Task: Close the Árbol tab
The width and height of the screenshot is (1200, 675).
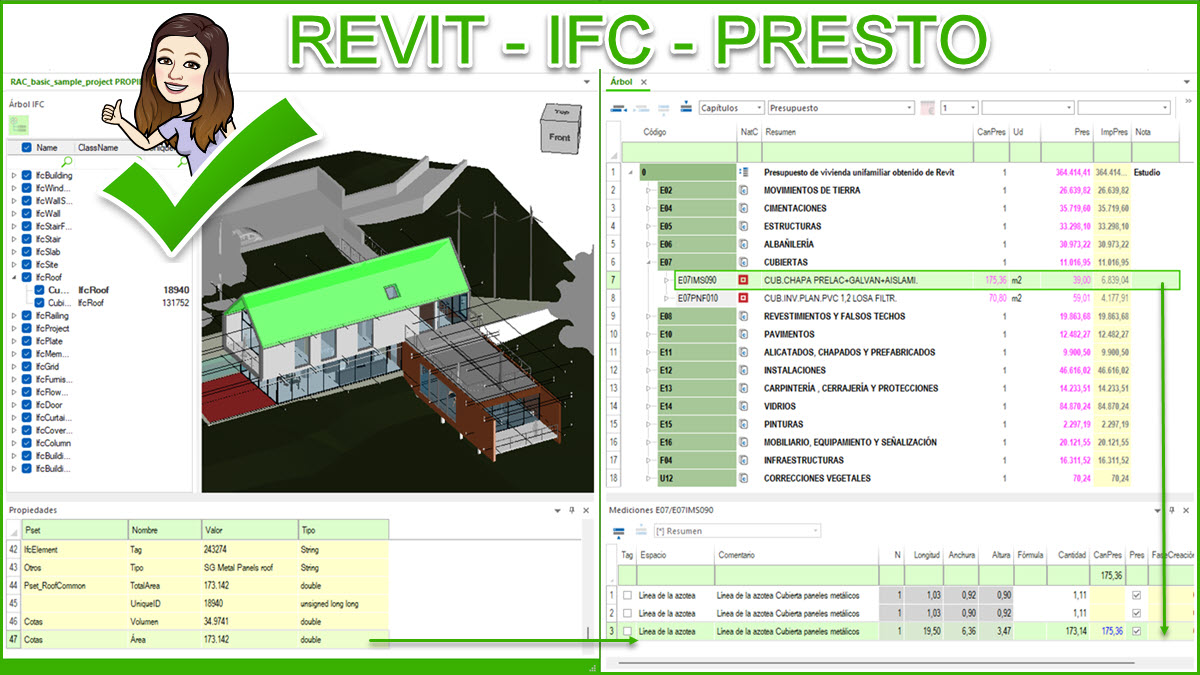Action: [644, 82]
